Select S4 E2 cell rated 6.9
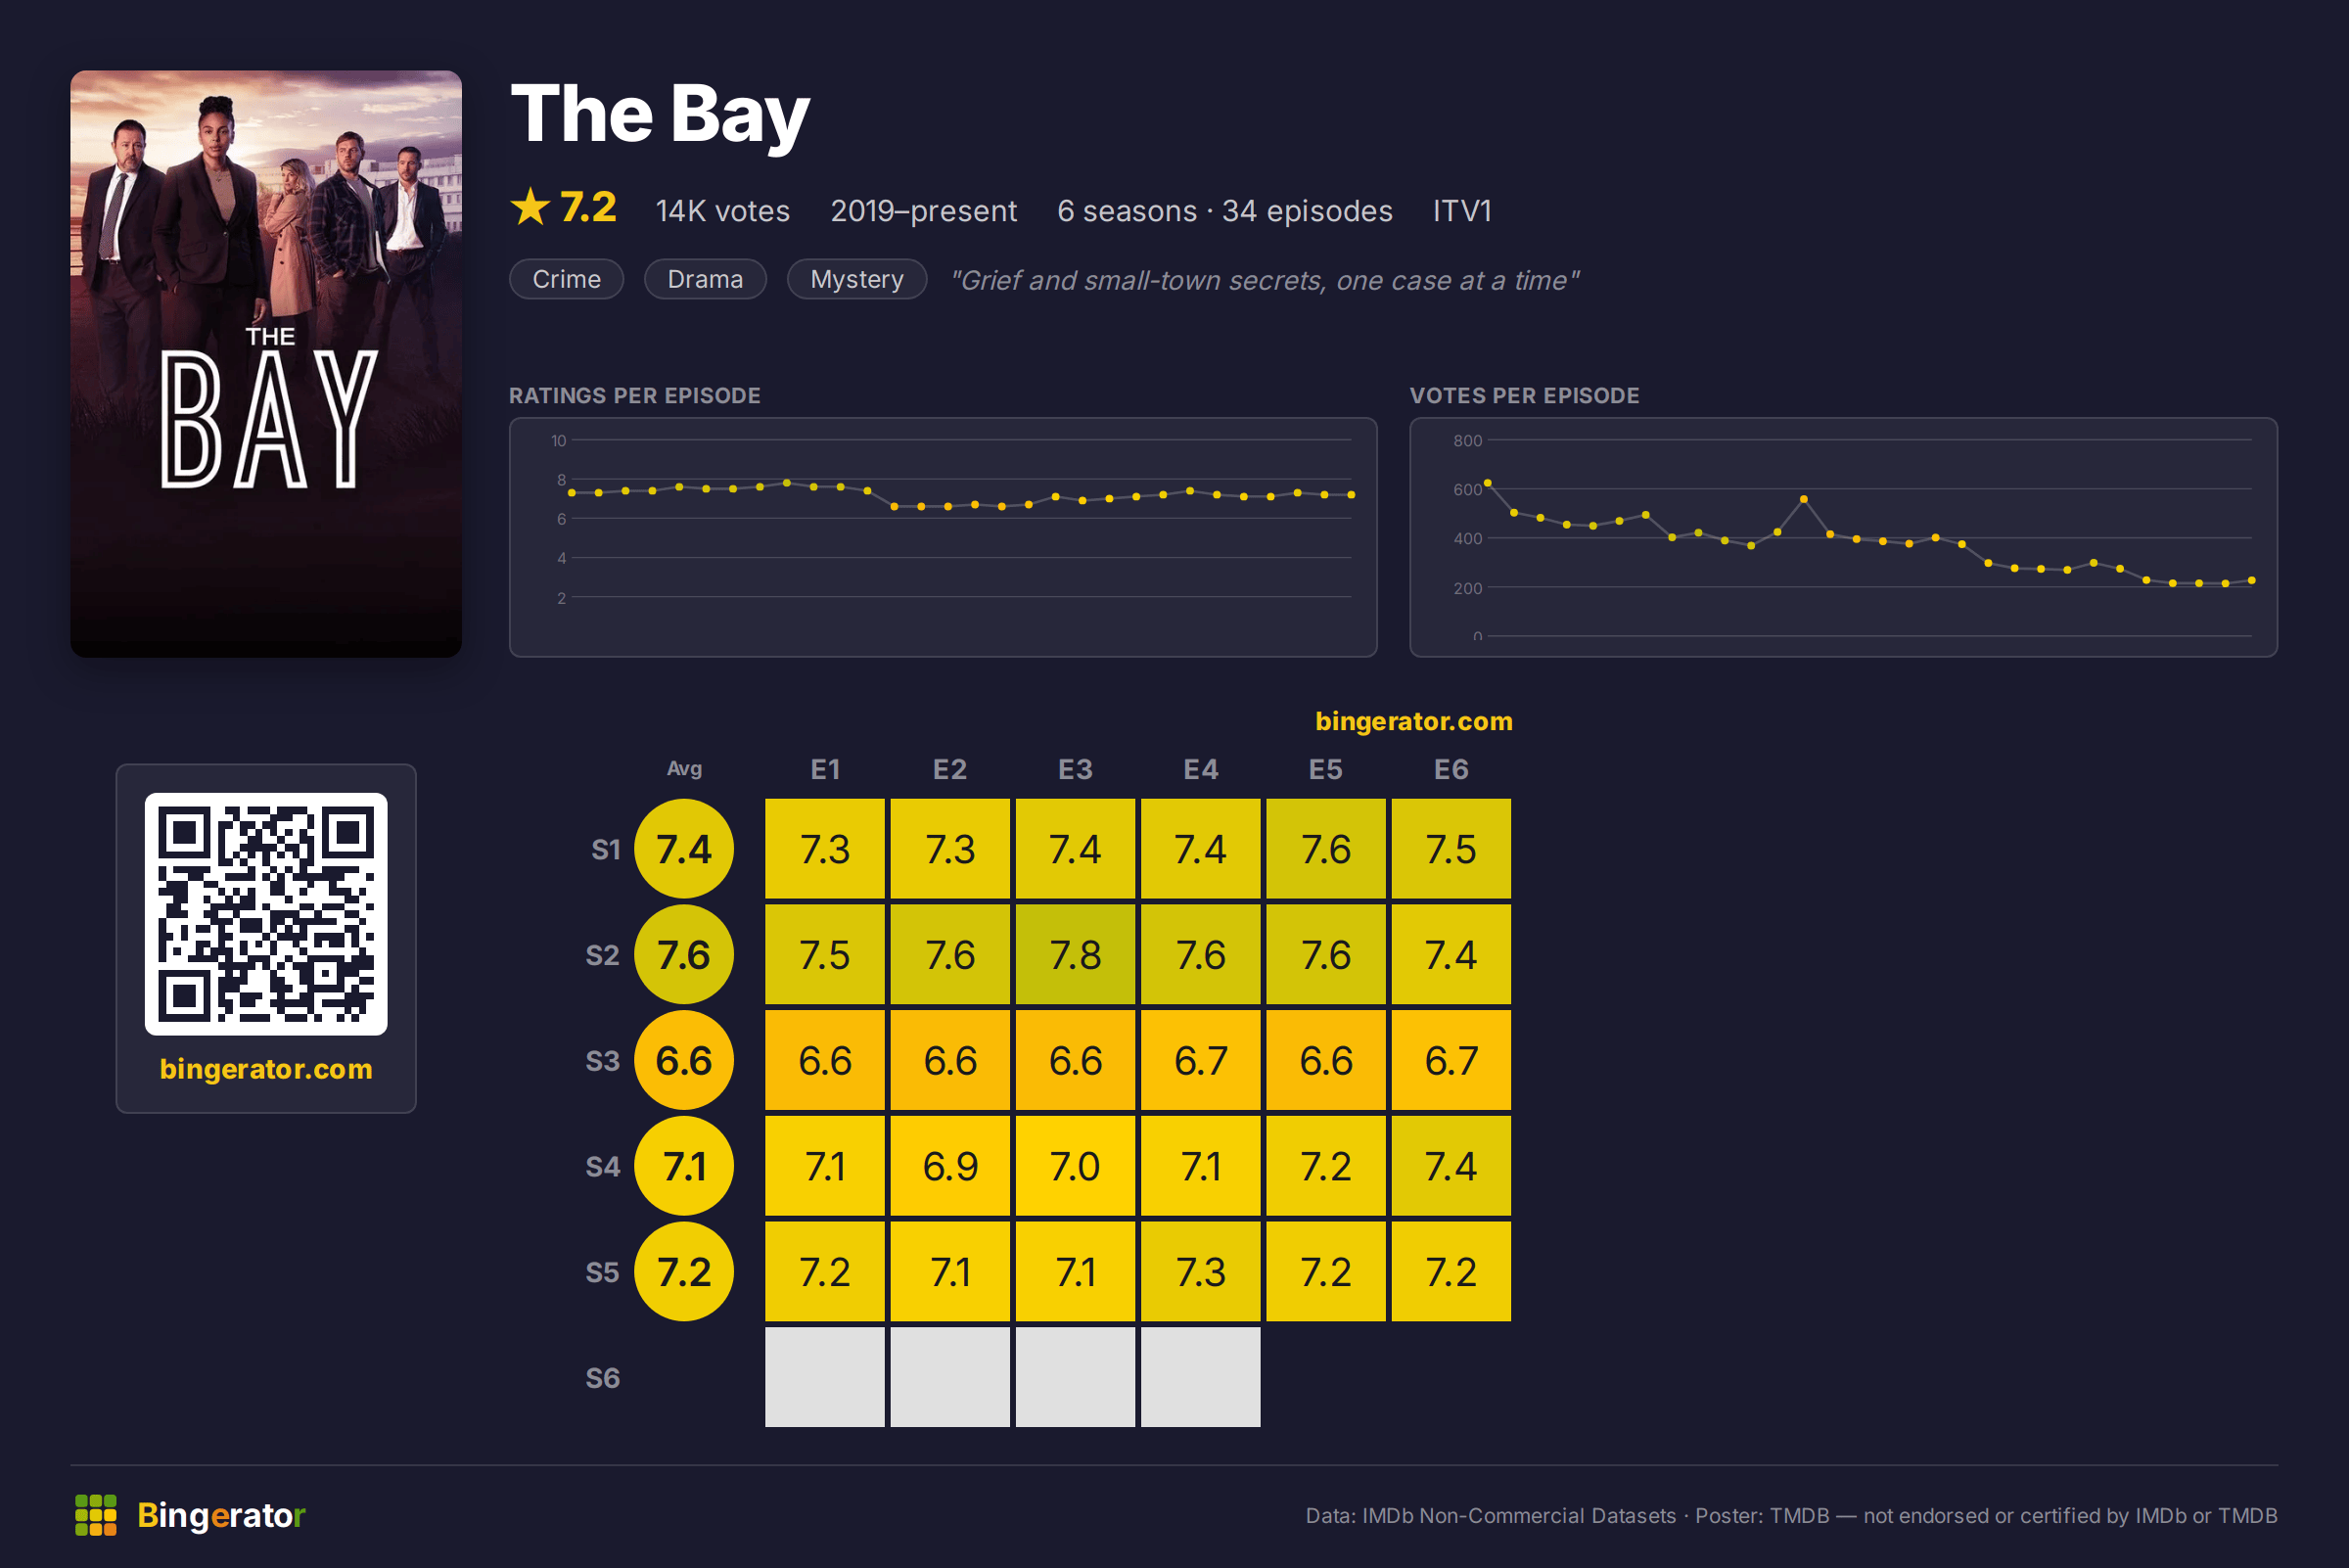The image size is (2349, 1568). pos(950,1166)
